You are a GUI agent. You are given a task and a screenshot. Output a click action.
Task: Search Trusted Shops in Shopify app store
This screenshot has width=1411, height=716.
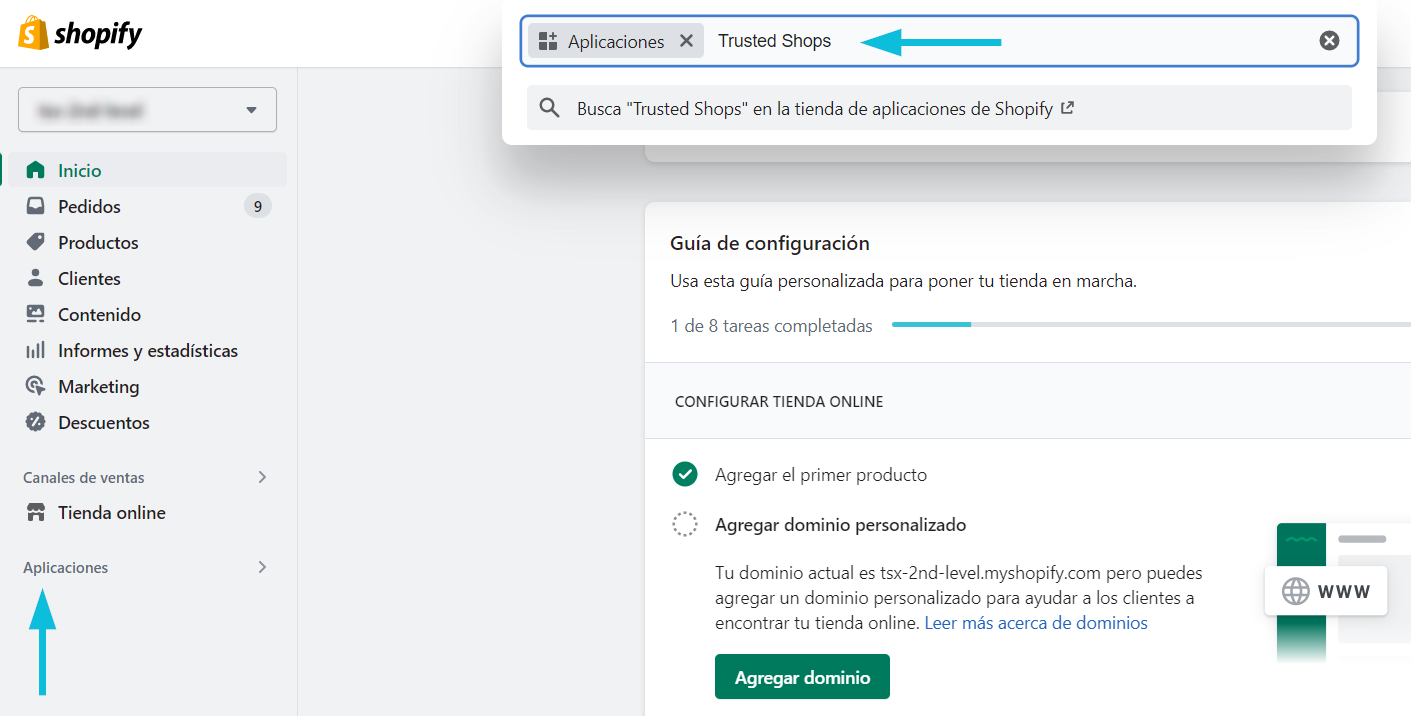tap(939, 108)
